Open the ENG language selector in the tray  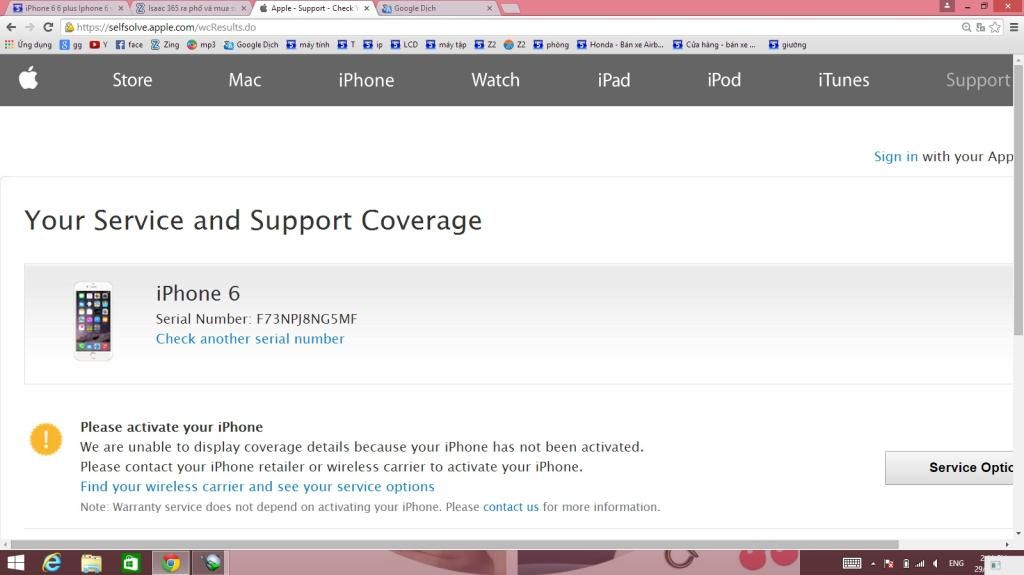click(956, 564)
